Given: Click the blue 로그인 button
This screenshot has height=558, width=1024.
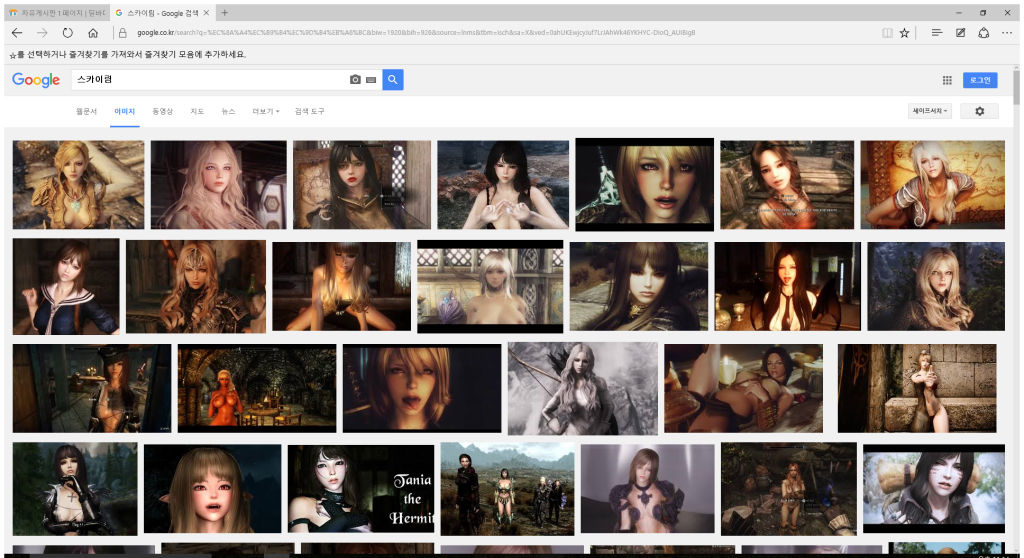Looking at the screenshot, I should pyautogui.click(x=980, y=80).
